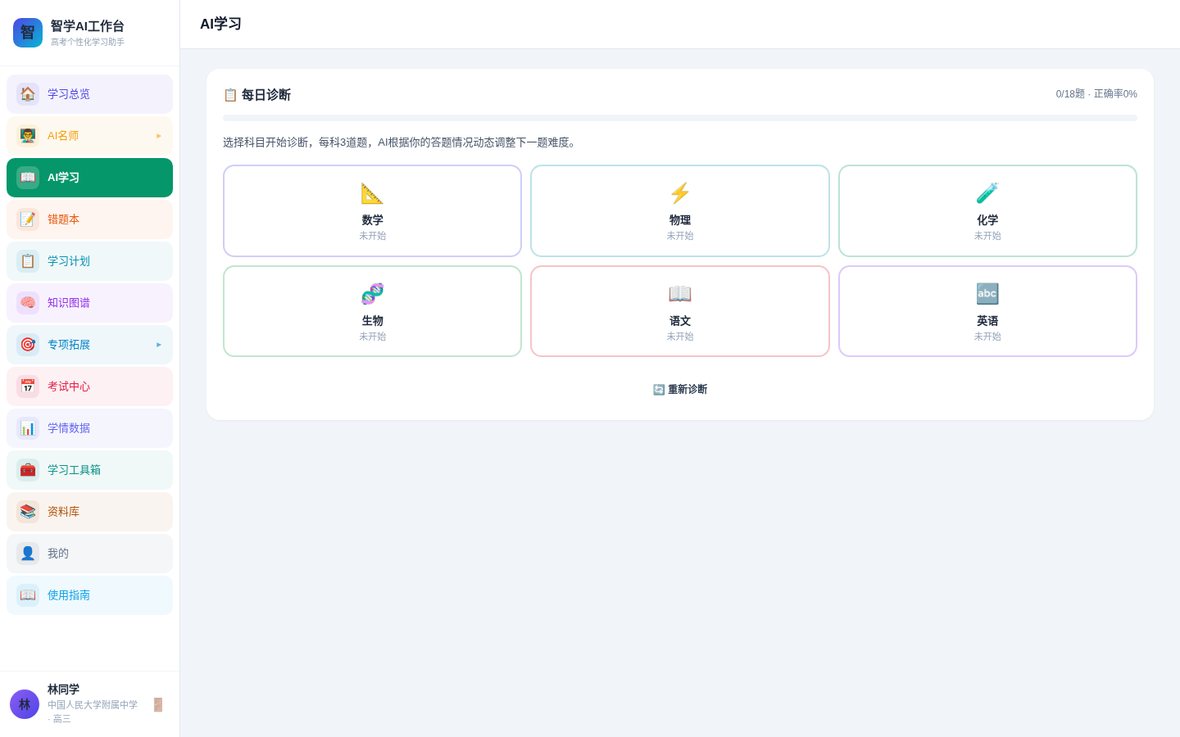
Task: Click the stacked books icon beside 资料库
Action: pos(28,512)
